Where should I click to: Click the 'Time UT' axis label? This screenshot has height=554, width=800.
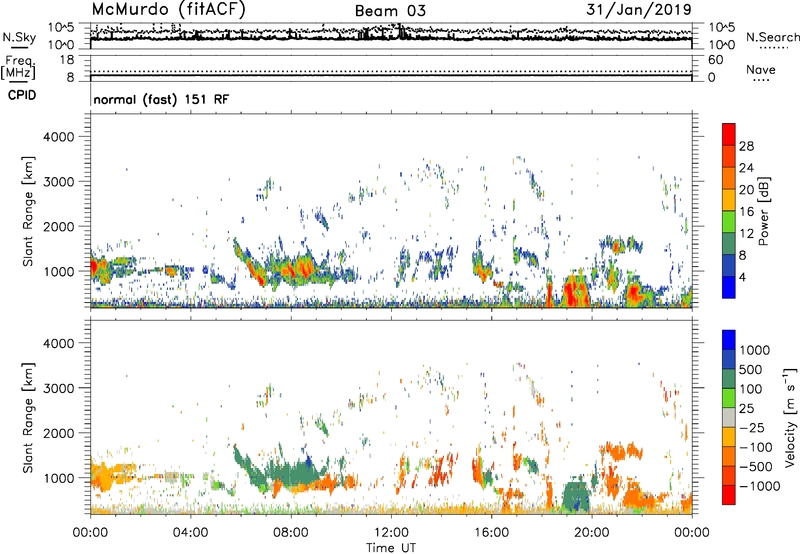(x=391, y=548)
